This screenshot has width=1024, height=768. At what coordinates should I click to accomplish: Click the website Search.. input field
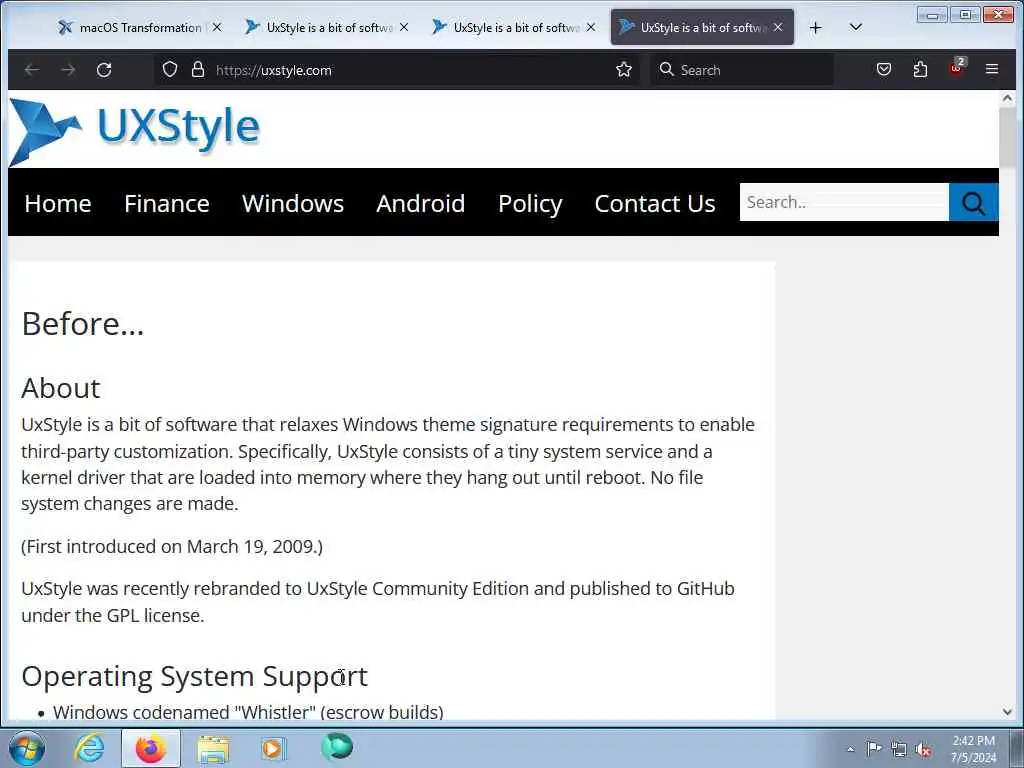pyautogui.click(x=844, y=202)
